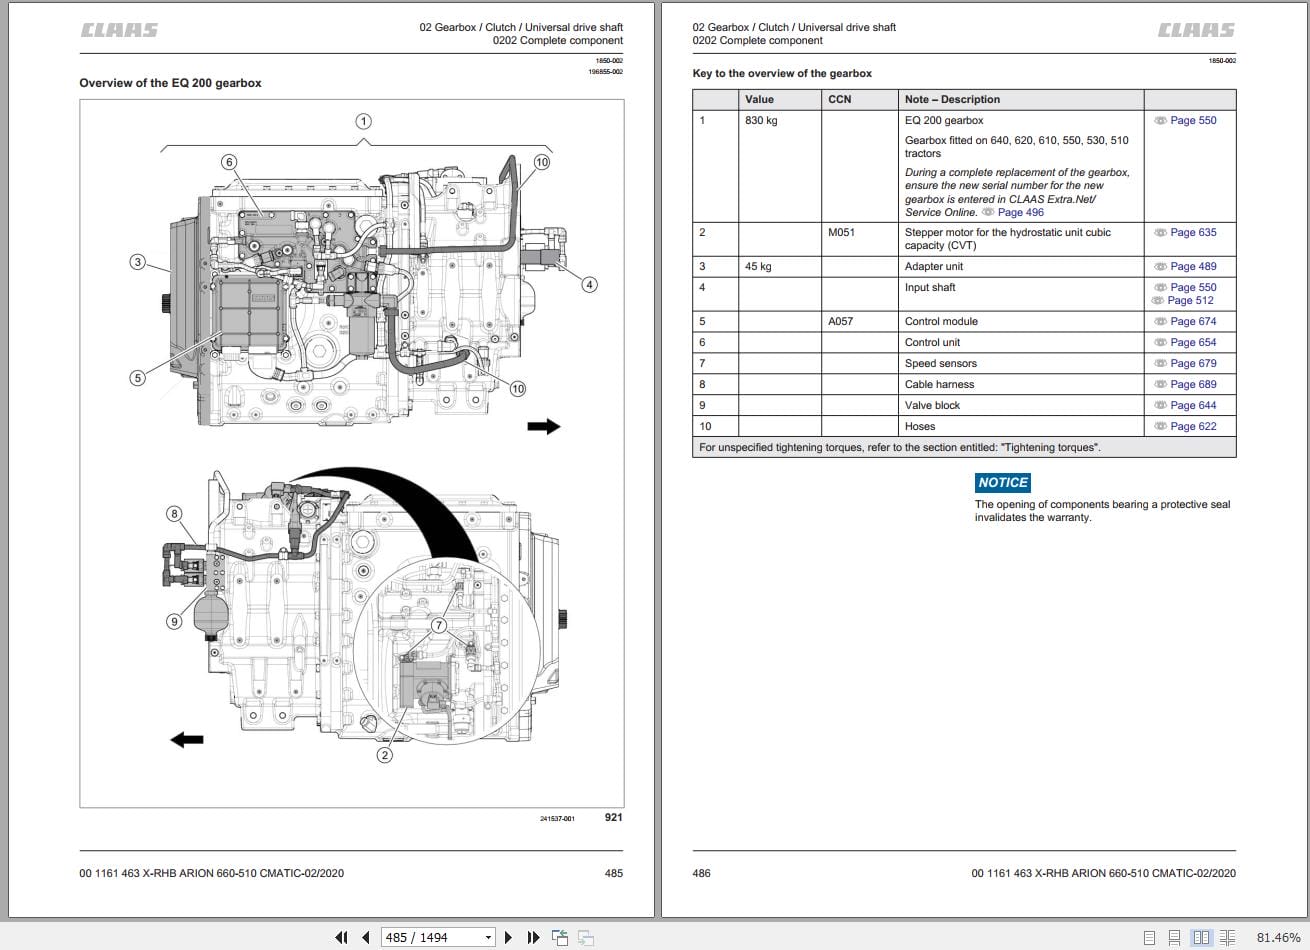
Task: Open the Page 496 link
Action: (1020, 212)
